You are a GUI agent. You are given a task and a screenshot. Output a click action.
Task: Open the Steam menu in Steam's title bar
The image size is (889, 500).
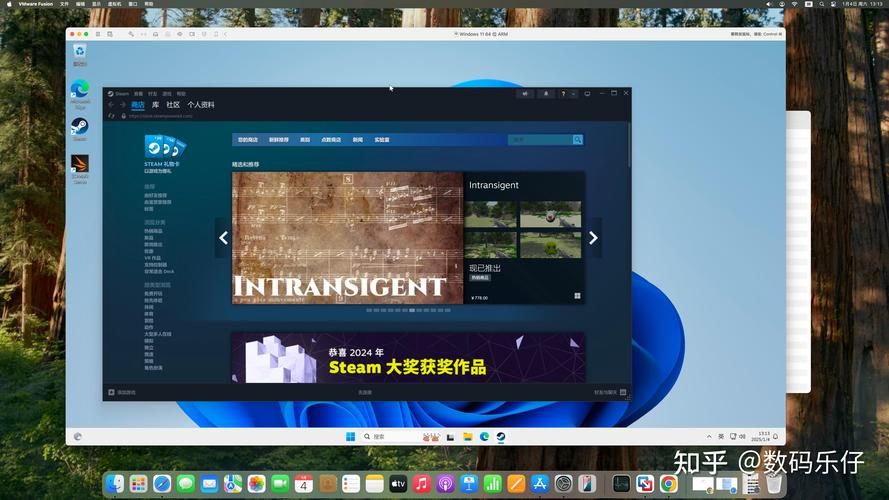coord(118,94)
